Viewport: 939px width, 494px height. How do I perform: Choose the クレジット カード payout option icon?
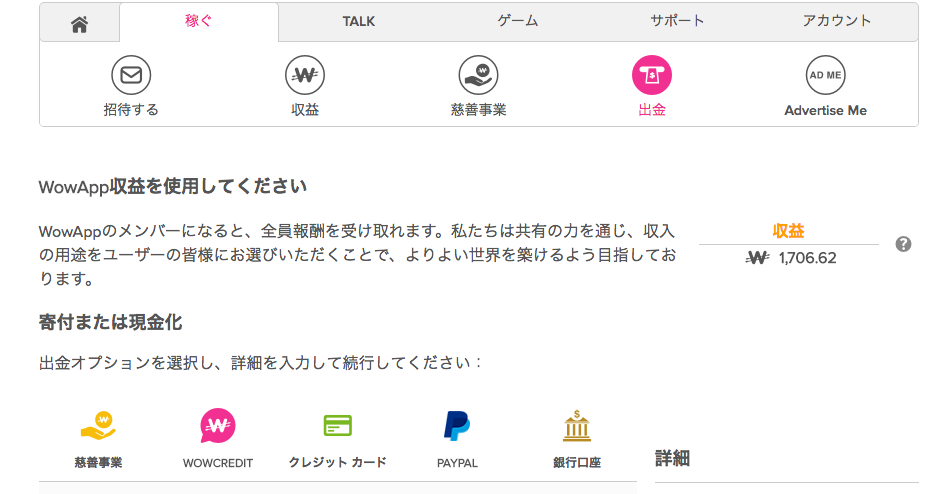(338, 426)
